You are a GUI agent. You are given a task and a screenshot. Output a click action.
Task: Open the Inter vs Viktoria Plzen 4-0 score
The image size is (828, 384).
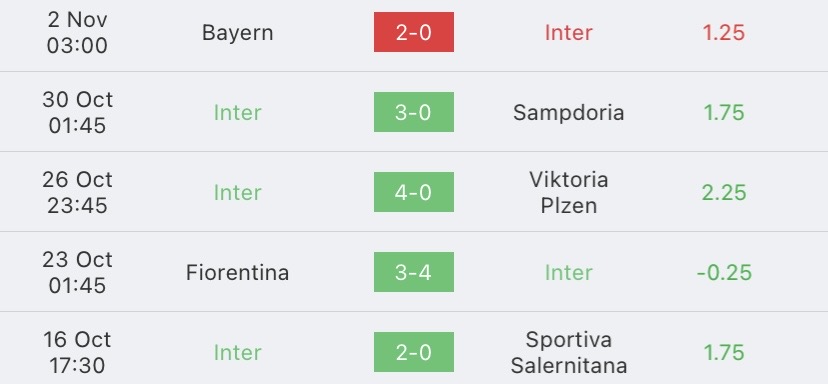413,192
